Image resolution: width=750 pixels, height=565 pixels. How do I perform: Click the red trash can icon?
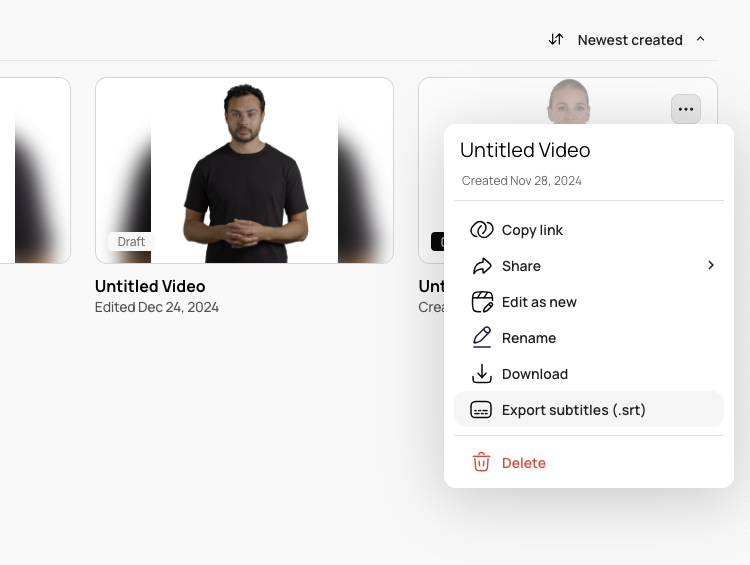(x=481, y=462)
